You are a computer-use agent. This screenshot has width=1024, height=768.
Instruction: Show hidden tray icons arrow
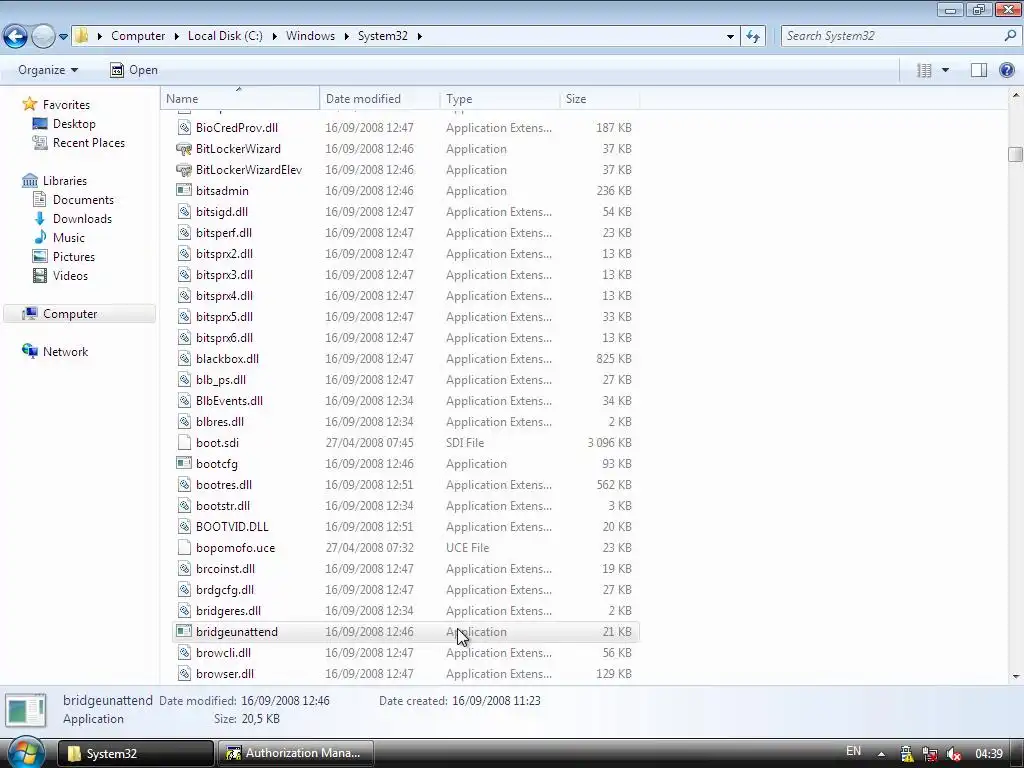(881, 754)
